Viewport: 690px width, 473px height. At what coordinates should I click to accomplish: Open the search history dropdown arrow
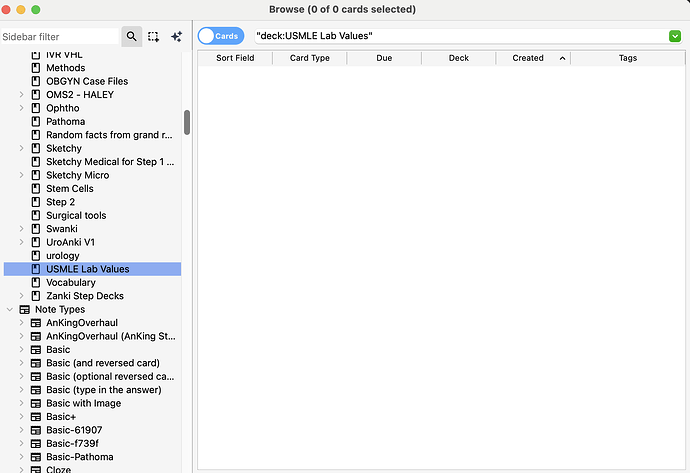click(674, 36)
